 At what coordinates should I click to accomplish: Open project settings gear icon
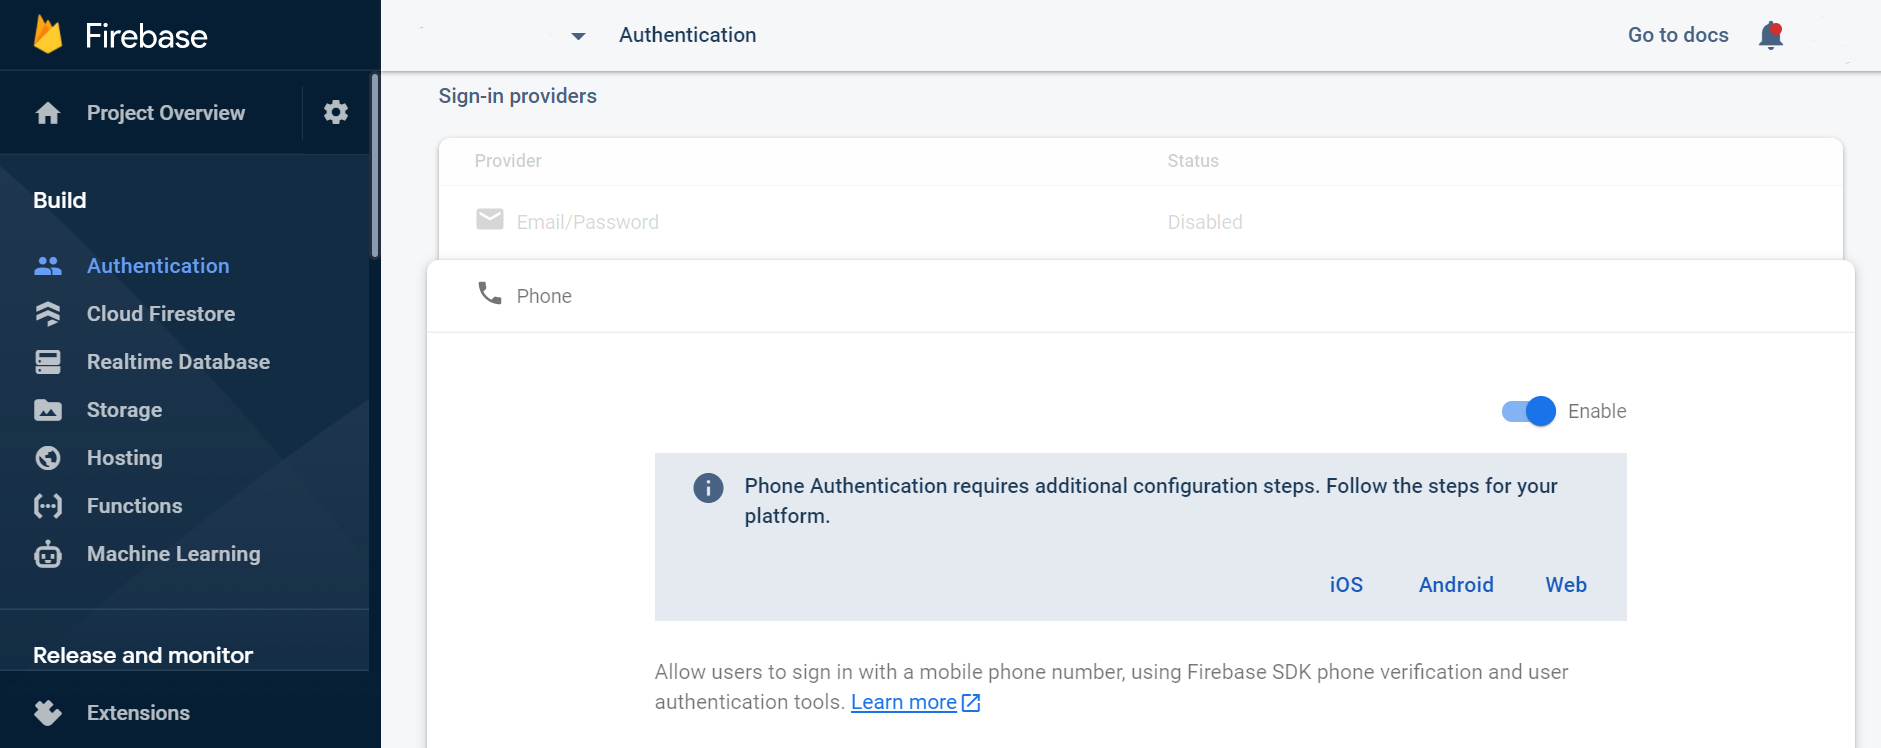(x=336, y=112)
